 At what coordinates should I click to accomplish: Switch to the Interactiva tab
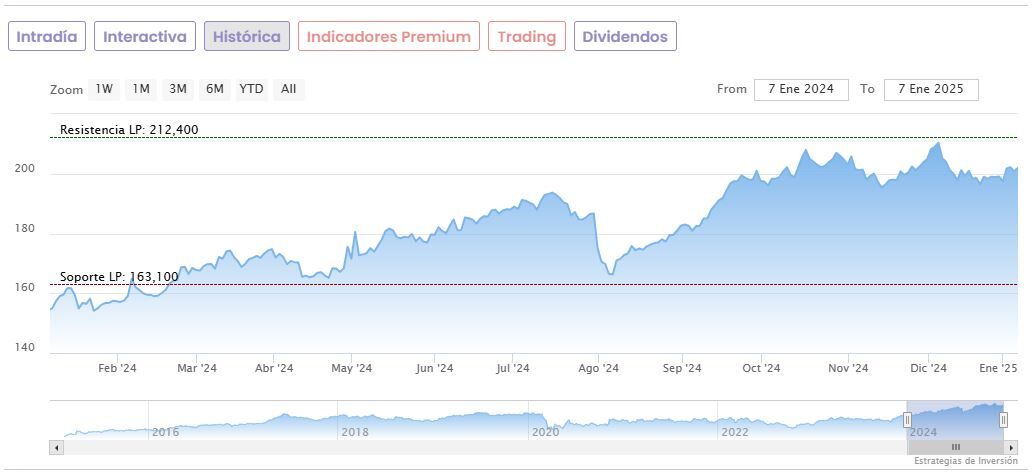pyautogui.click(x=145, y=37)
